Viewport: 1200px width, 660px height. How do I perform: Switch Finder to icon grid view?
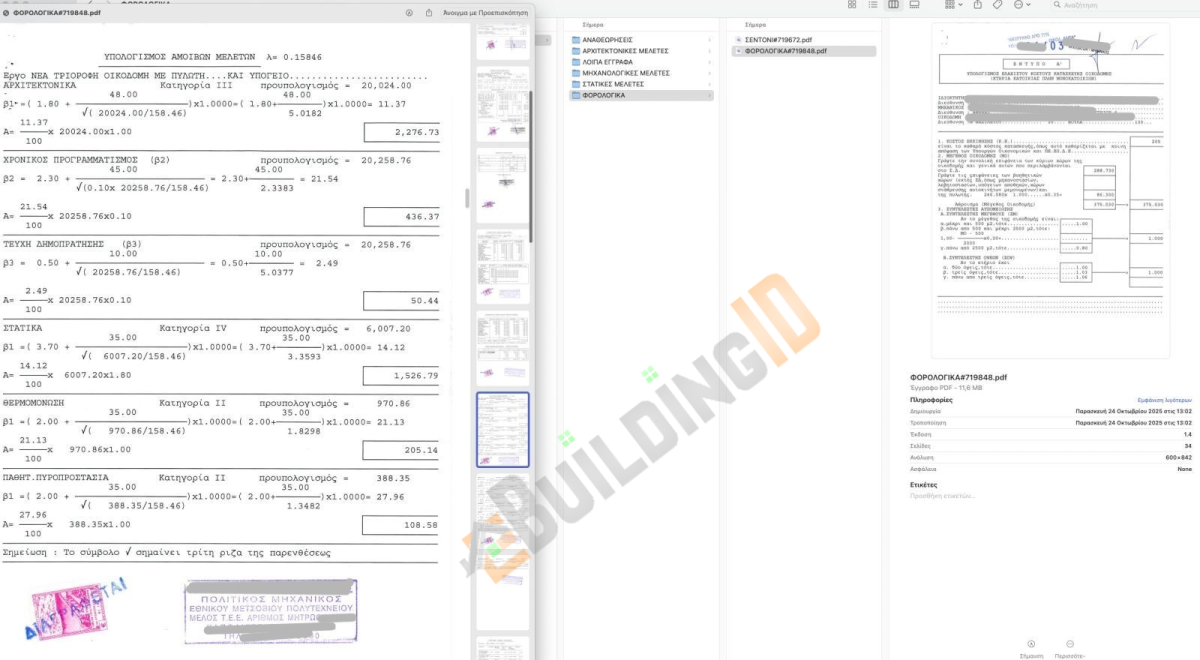tap(852, 5)
